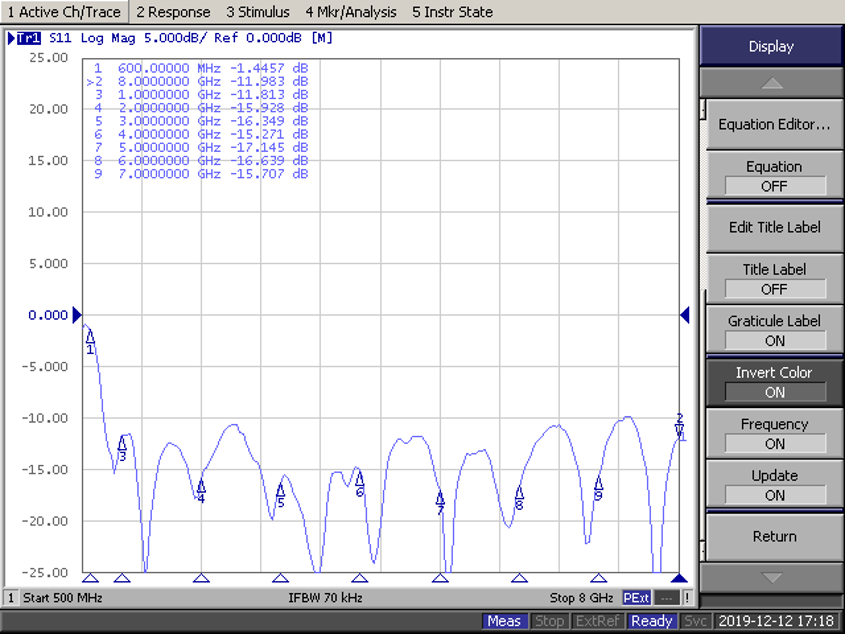
Task: Click the softkey menu down arrow
Action: 771,577
